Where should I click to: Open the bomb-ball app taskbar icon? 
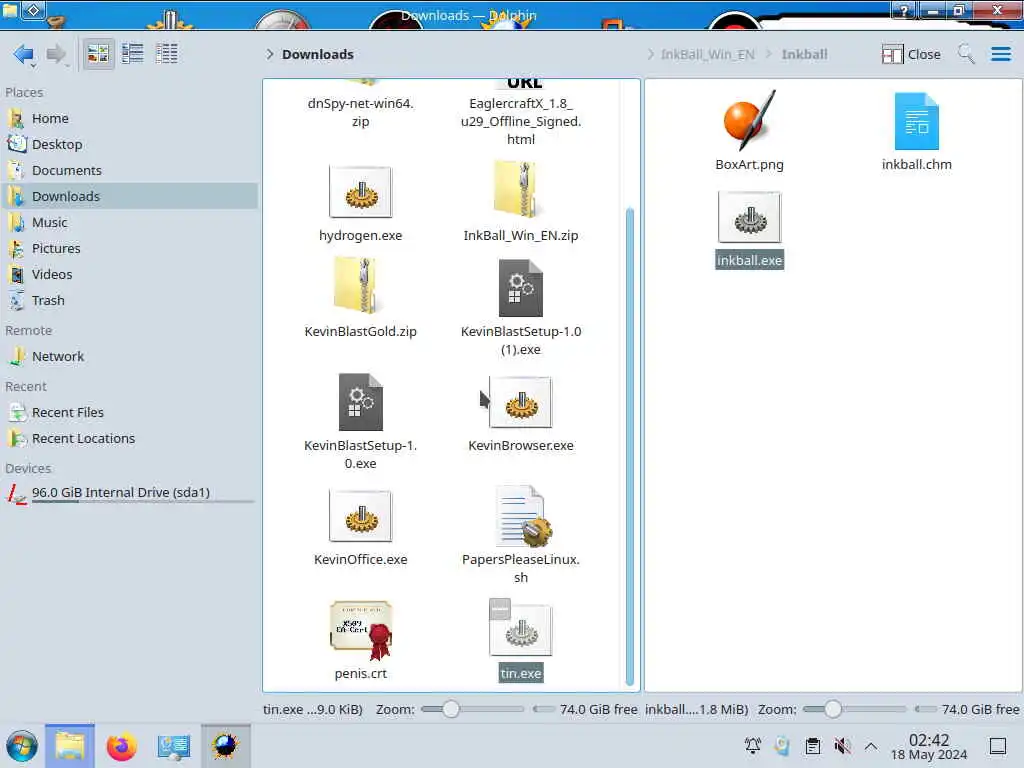pos(225,746)
